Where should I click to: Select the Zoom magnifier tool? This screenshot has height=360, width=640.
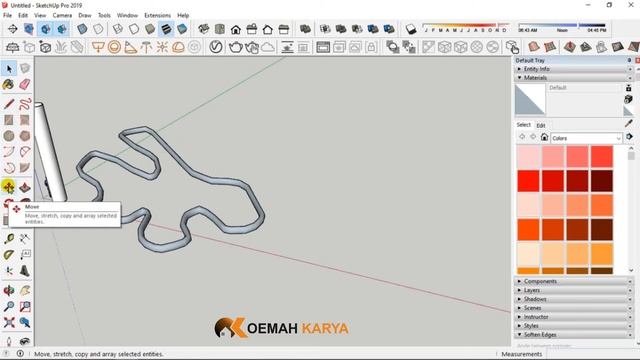[x=9, y=307]
